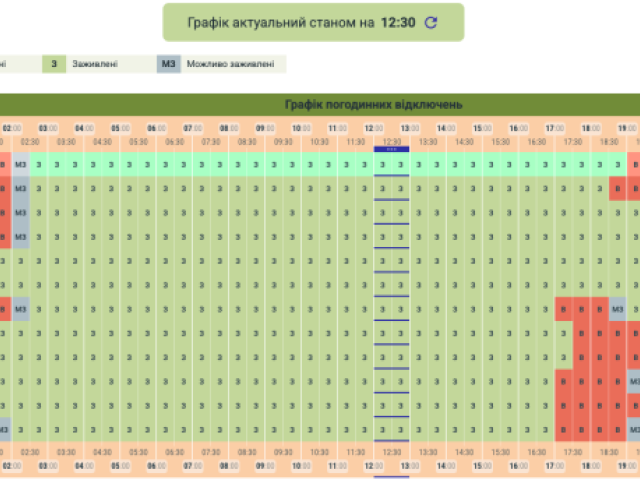
Task: Select the 08:00 hour in top header
Action: pos(229,128)
